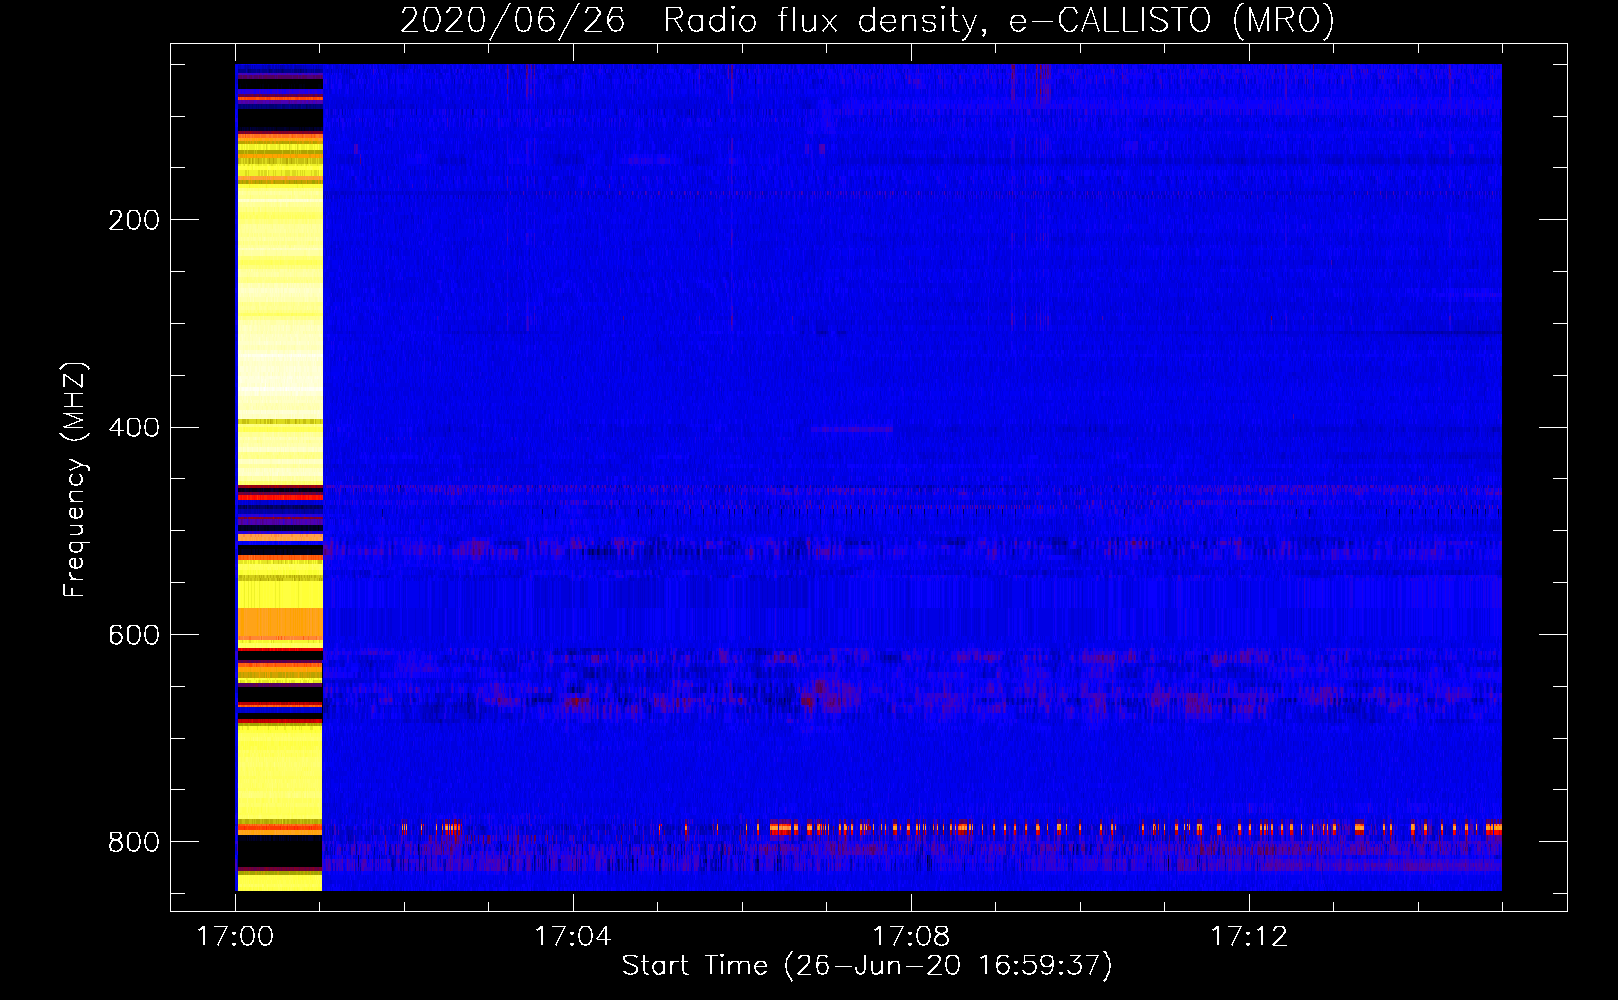Click the orange band near 600 MHz in the burst

pyautogui.click(x=279, y=624)
